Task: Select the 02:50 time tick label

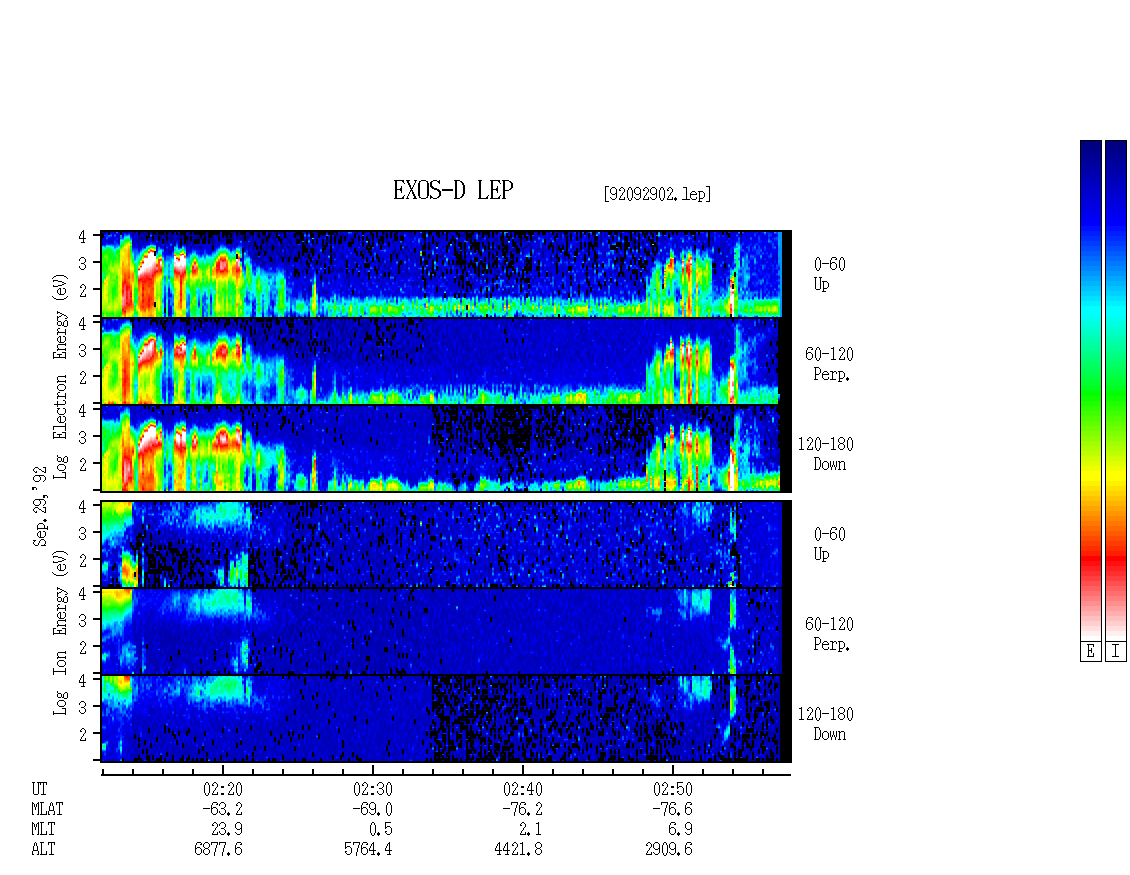Action: [x=672, y=789]
